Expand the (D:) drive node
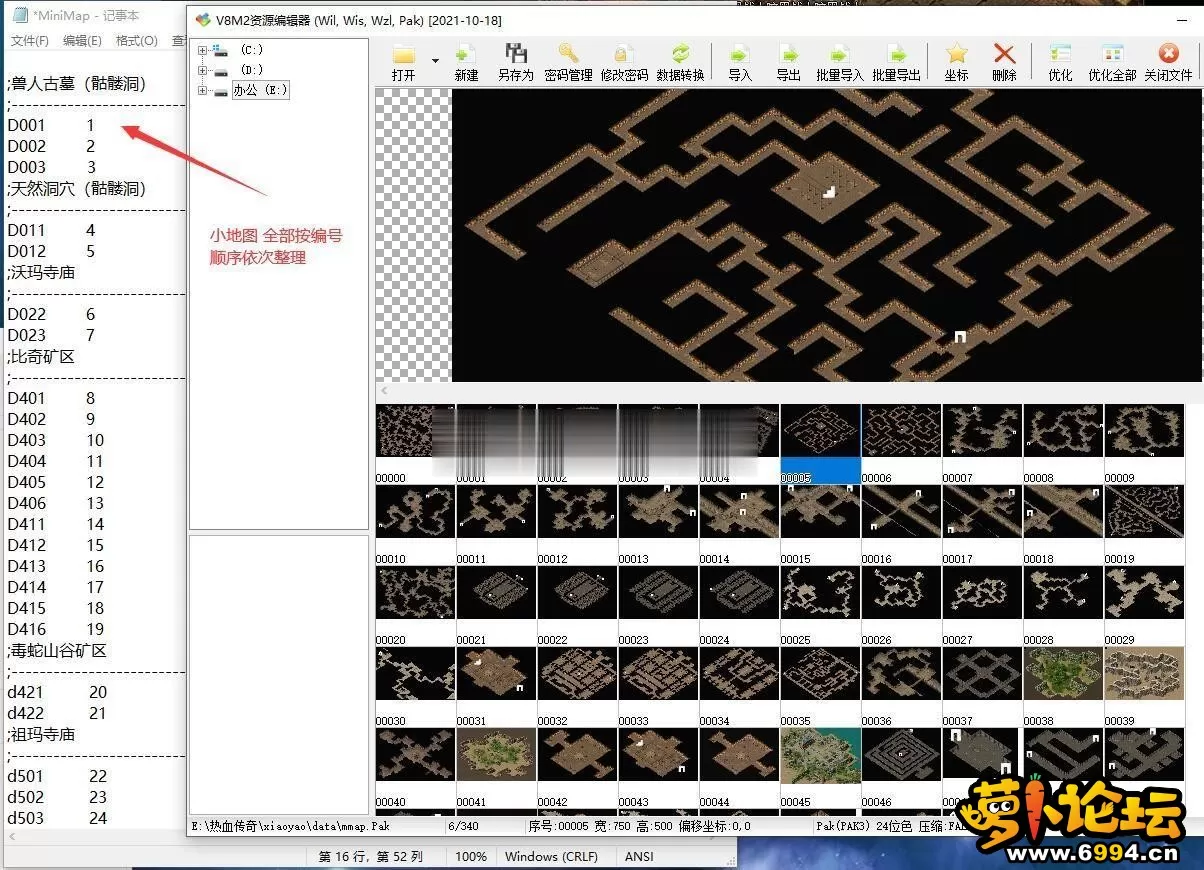This screenshot has height=870, width=1204. 203,70
